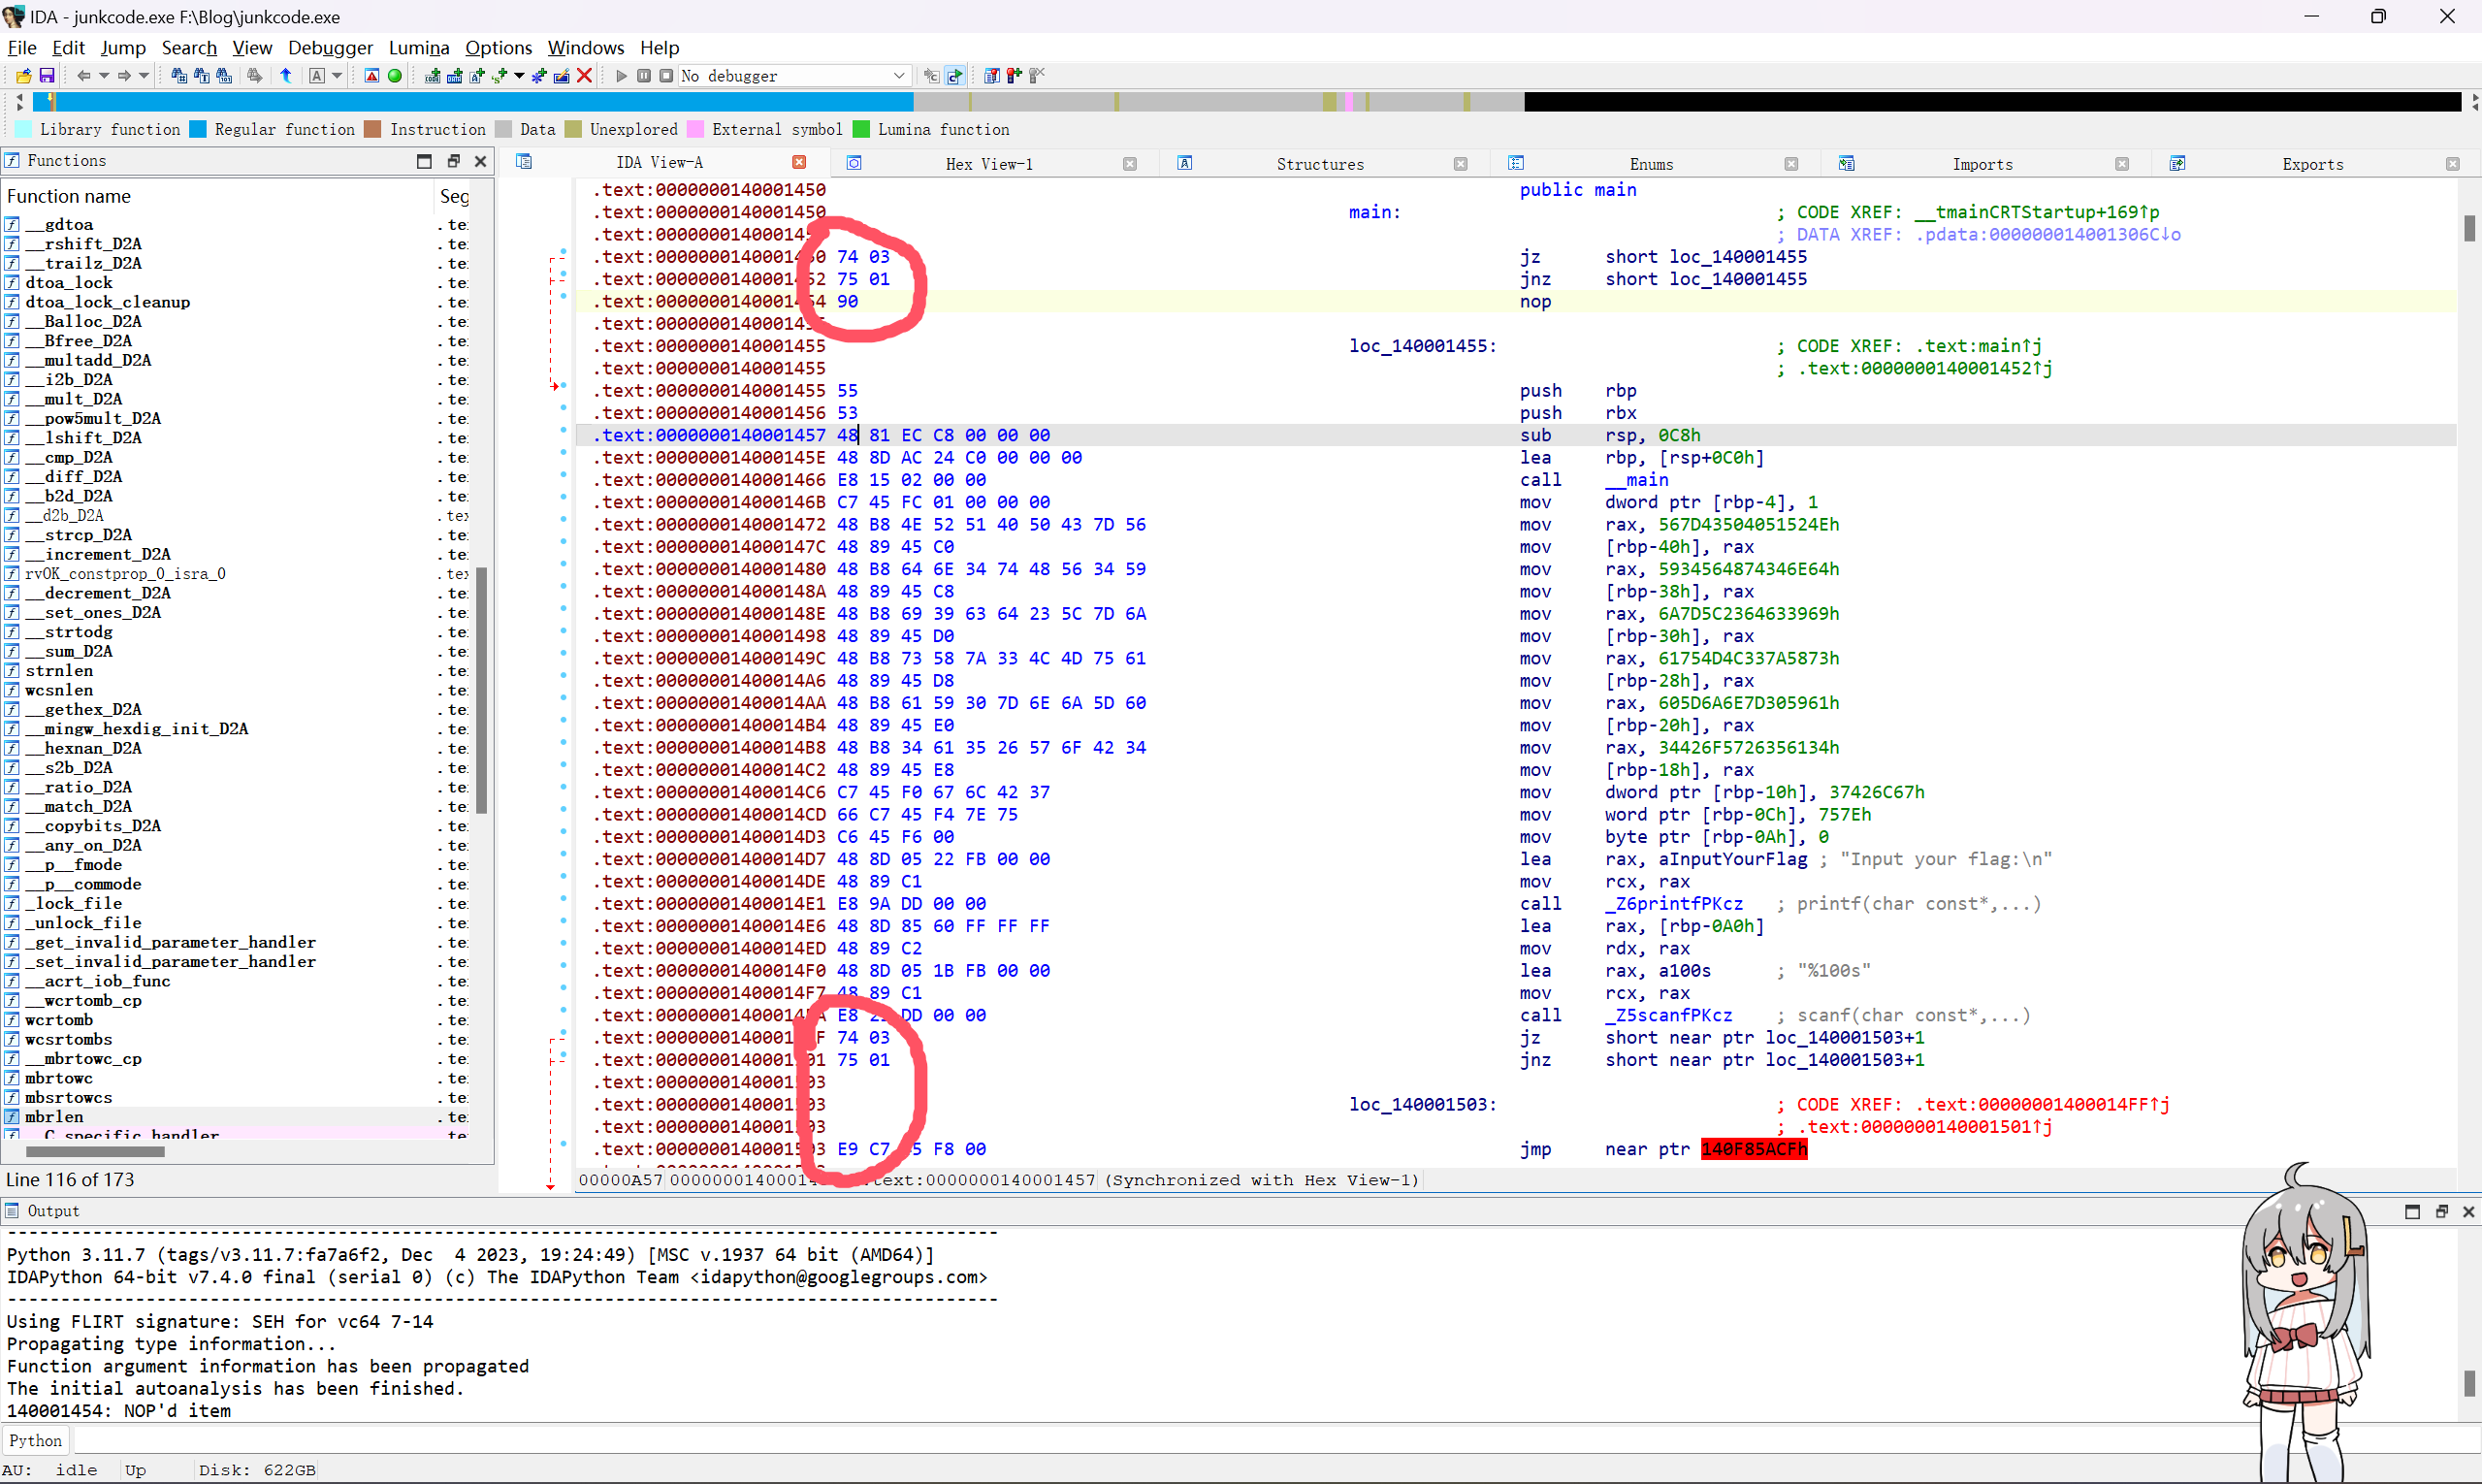2482x1484 pixels.
Task: Open the forward-jump history dropdown
Action: [x=144, y=76]
